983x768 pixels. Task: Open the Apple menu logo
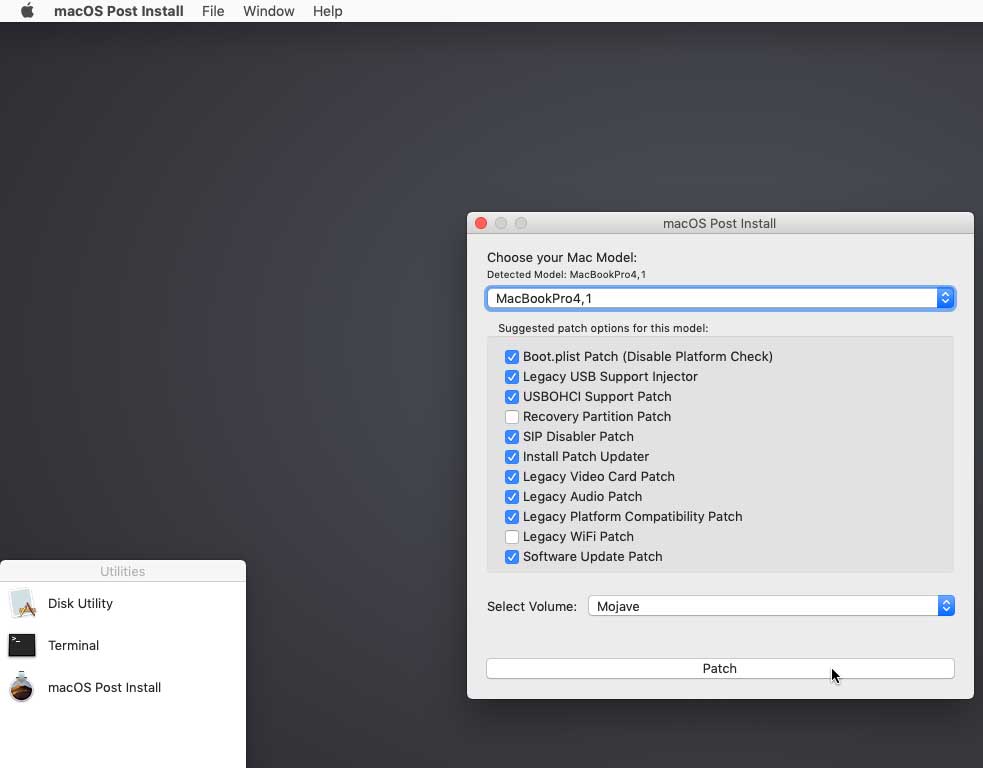[27, 11]
